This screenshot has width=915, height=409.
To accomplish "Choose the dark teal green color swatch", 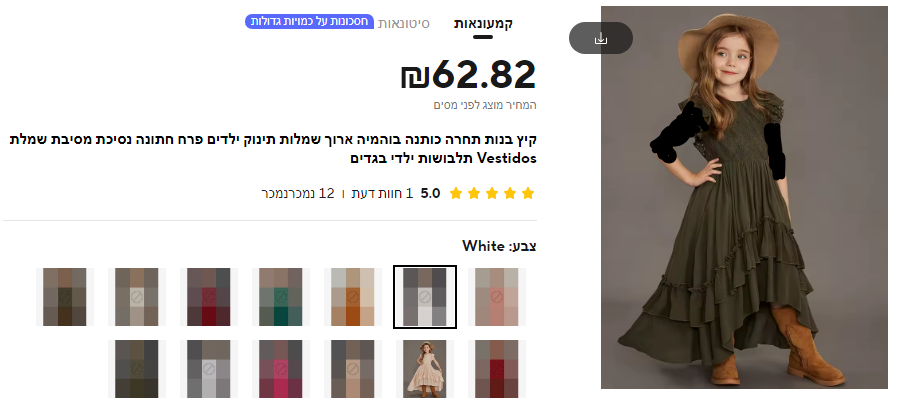I will (x=281, y=297).
